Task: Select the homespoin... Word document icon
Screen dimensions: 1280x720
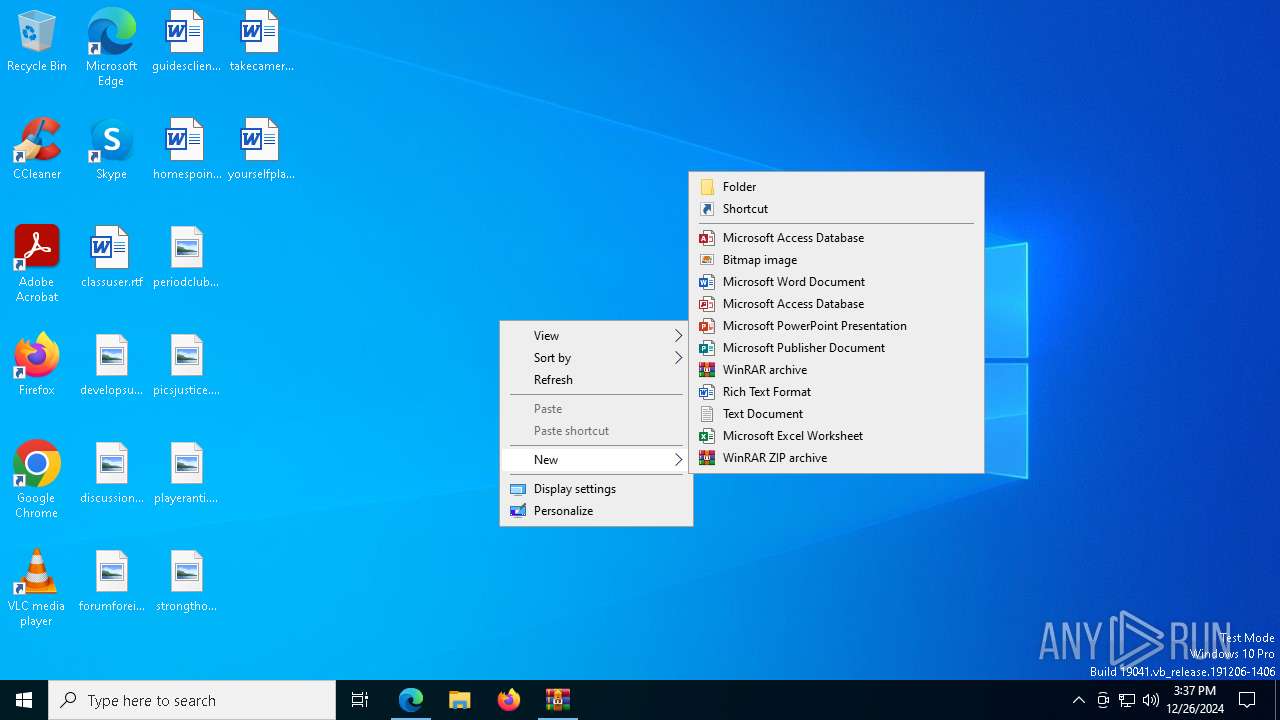Action: (x=186, y=150)
